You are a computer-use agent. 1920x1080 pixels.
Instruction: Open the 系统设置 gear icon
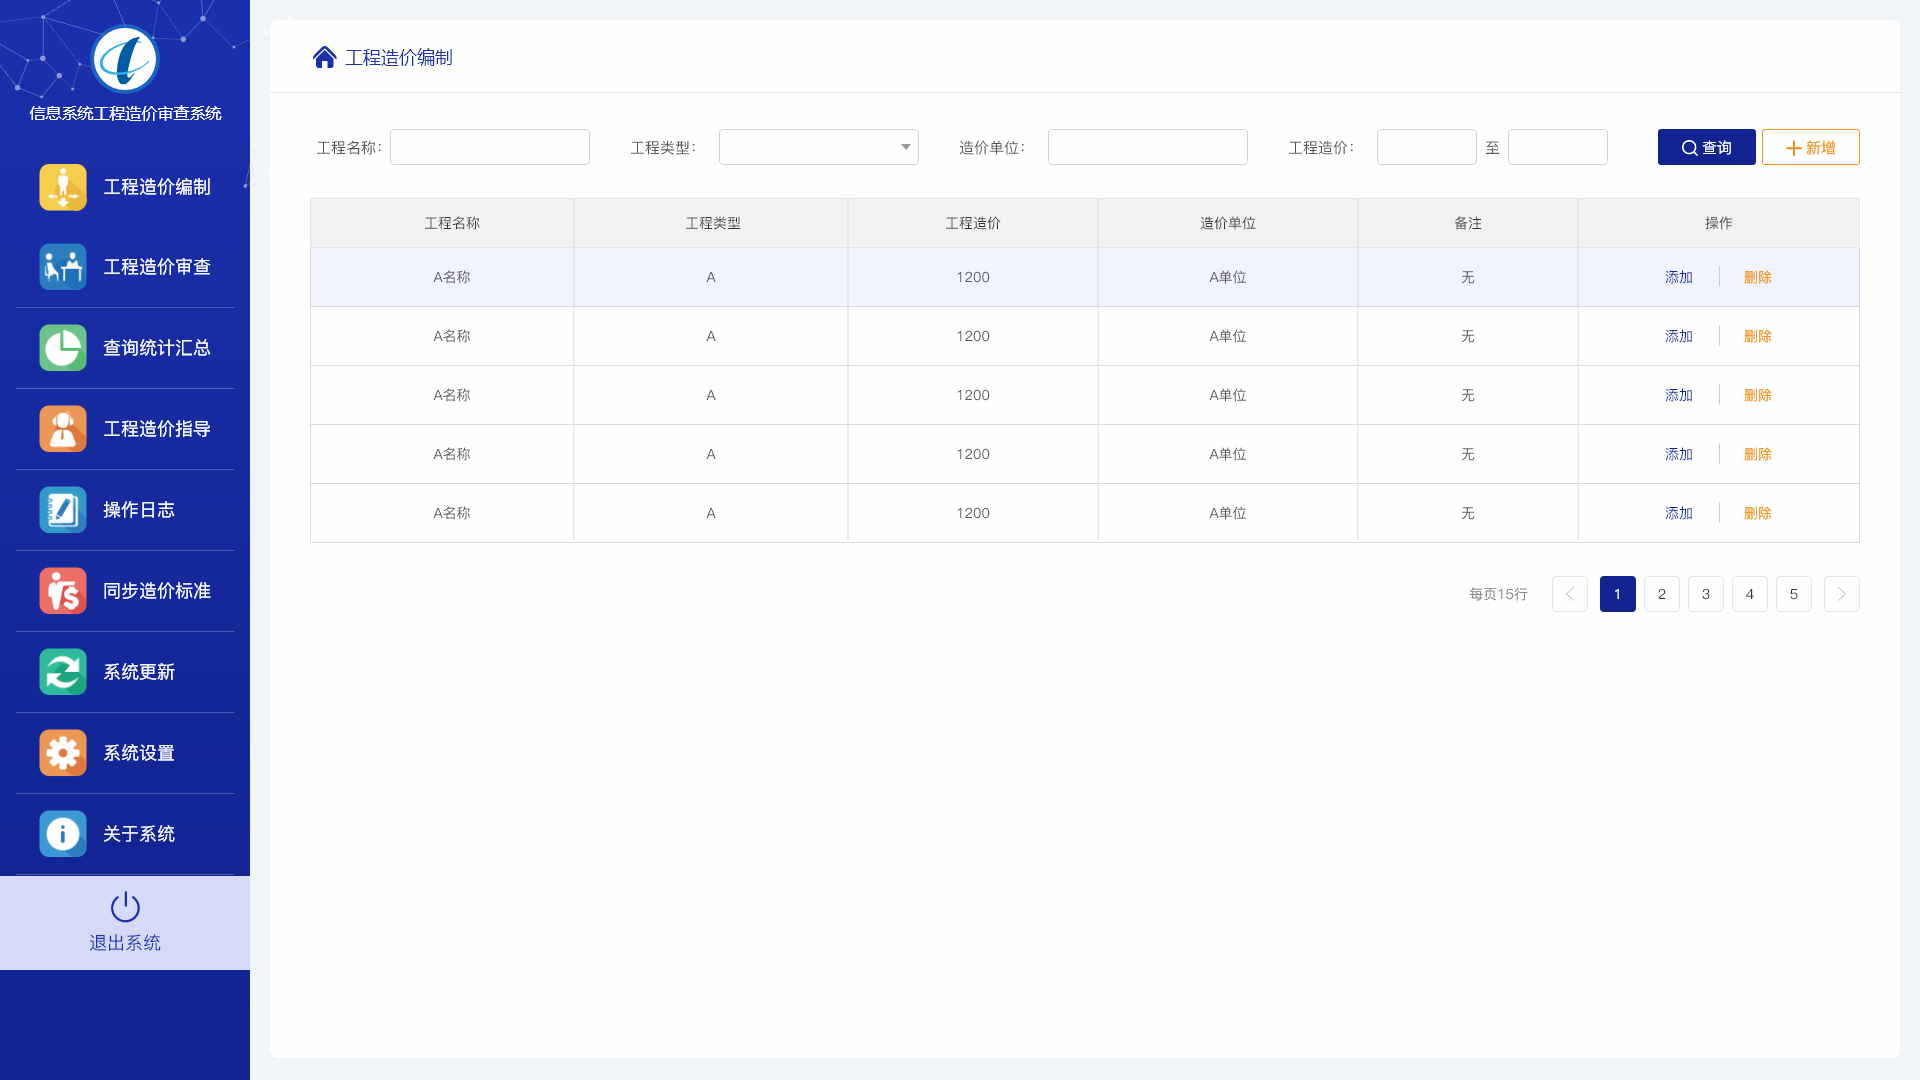pyautogui.click(x=63, y=753)
